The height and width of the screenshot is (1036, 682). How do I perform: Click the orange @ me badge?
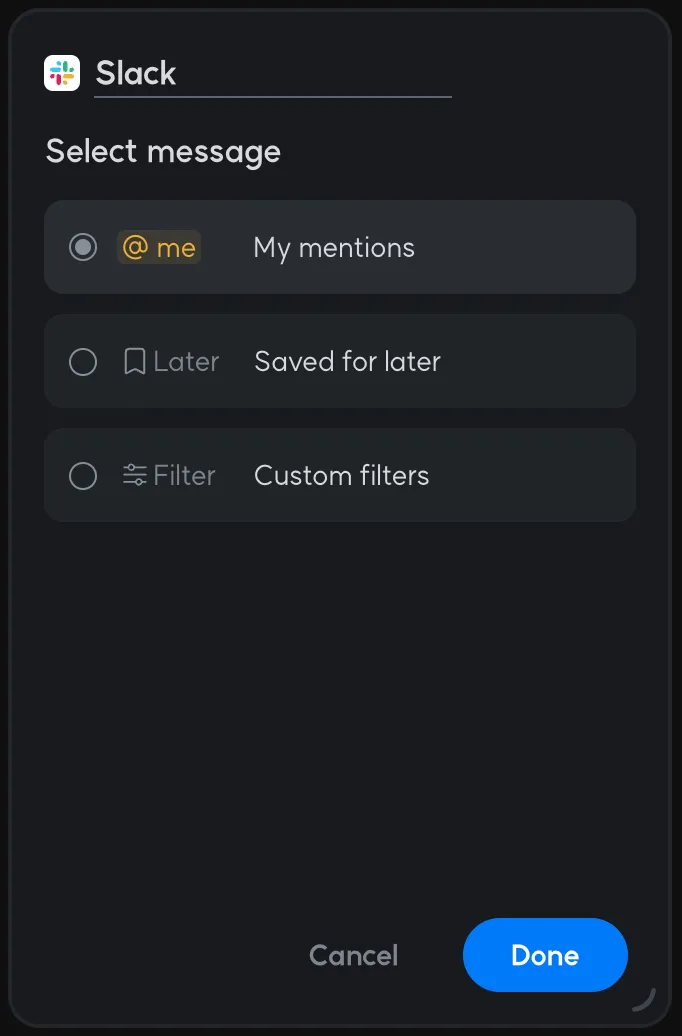[x=159, y=247]
